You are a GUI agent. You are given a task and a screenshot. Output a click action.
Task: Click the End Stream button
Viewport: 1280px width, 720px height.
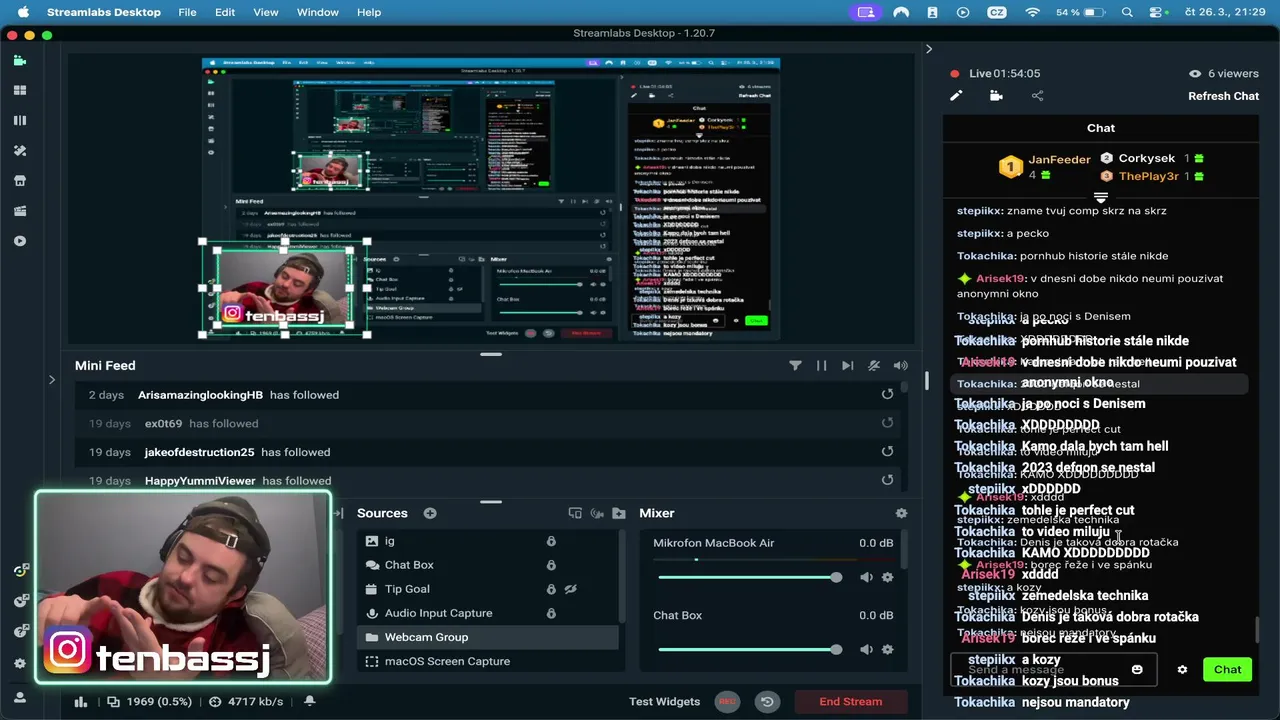(x=851, y=702)
